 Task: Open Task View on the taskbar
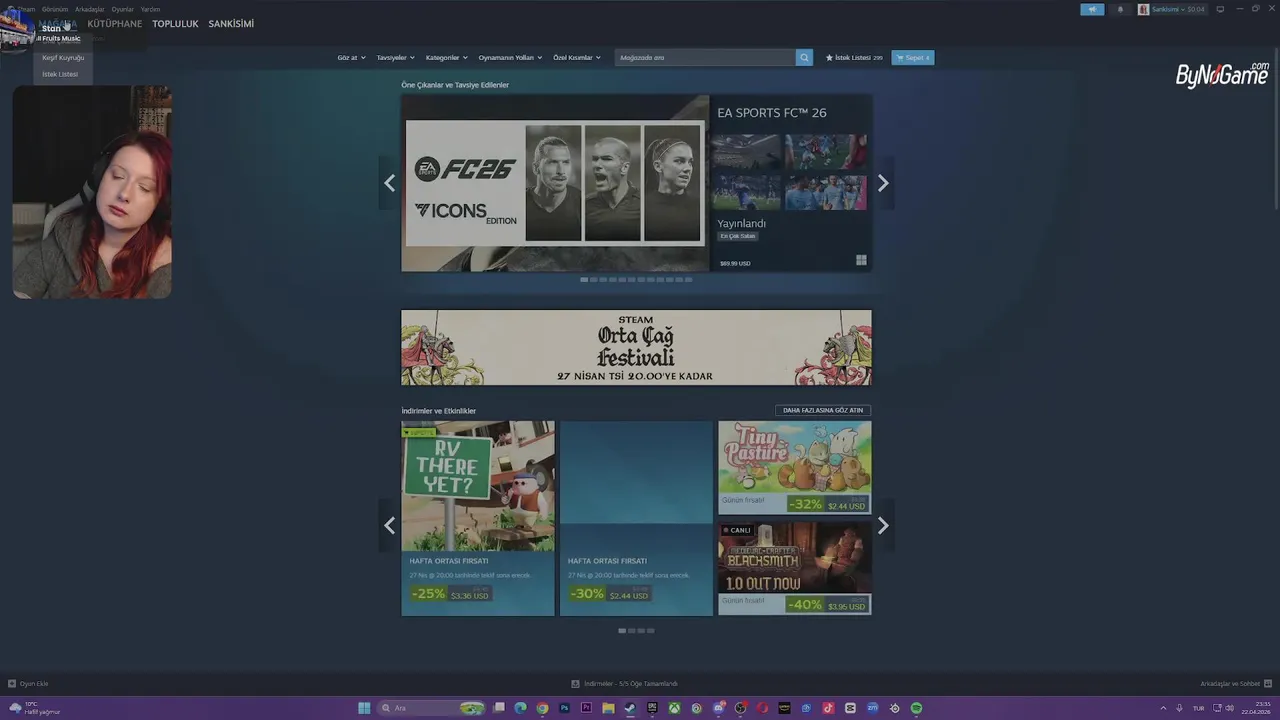(499, 708)
